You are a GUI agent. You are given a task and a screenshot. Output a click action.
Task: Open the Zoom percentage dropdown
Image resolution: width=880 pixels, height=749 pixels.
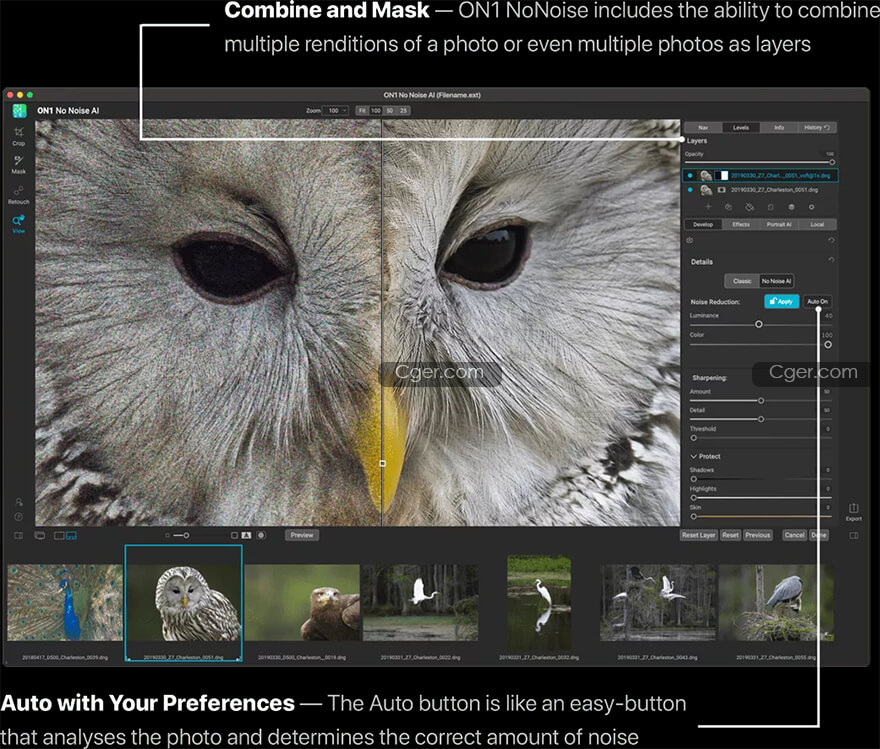[336, 111]
